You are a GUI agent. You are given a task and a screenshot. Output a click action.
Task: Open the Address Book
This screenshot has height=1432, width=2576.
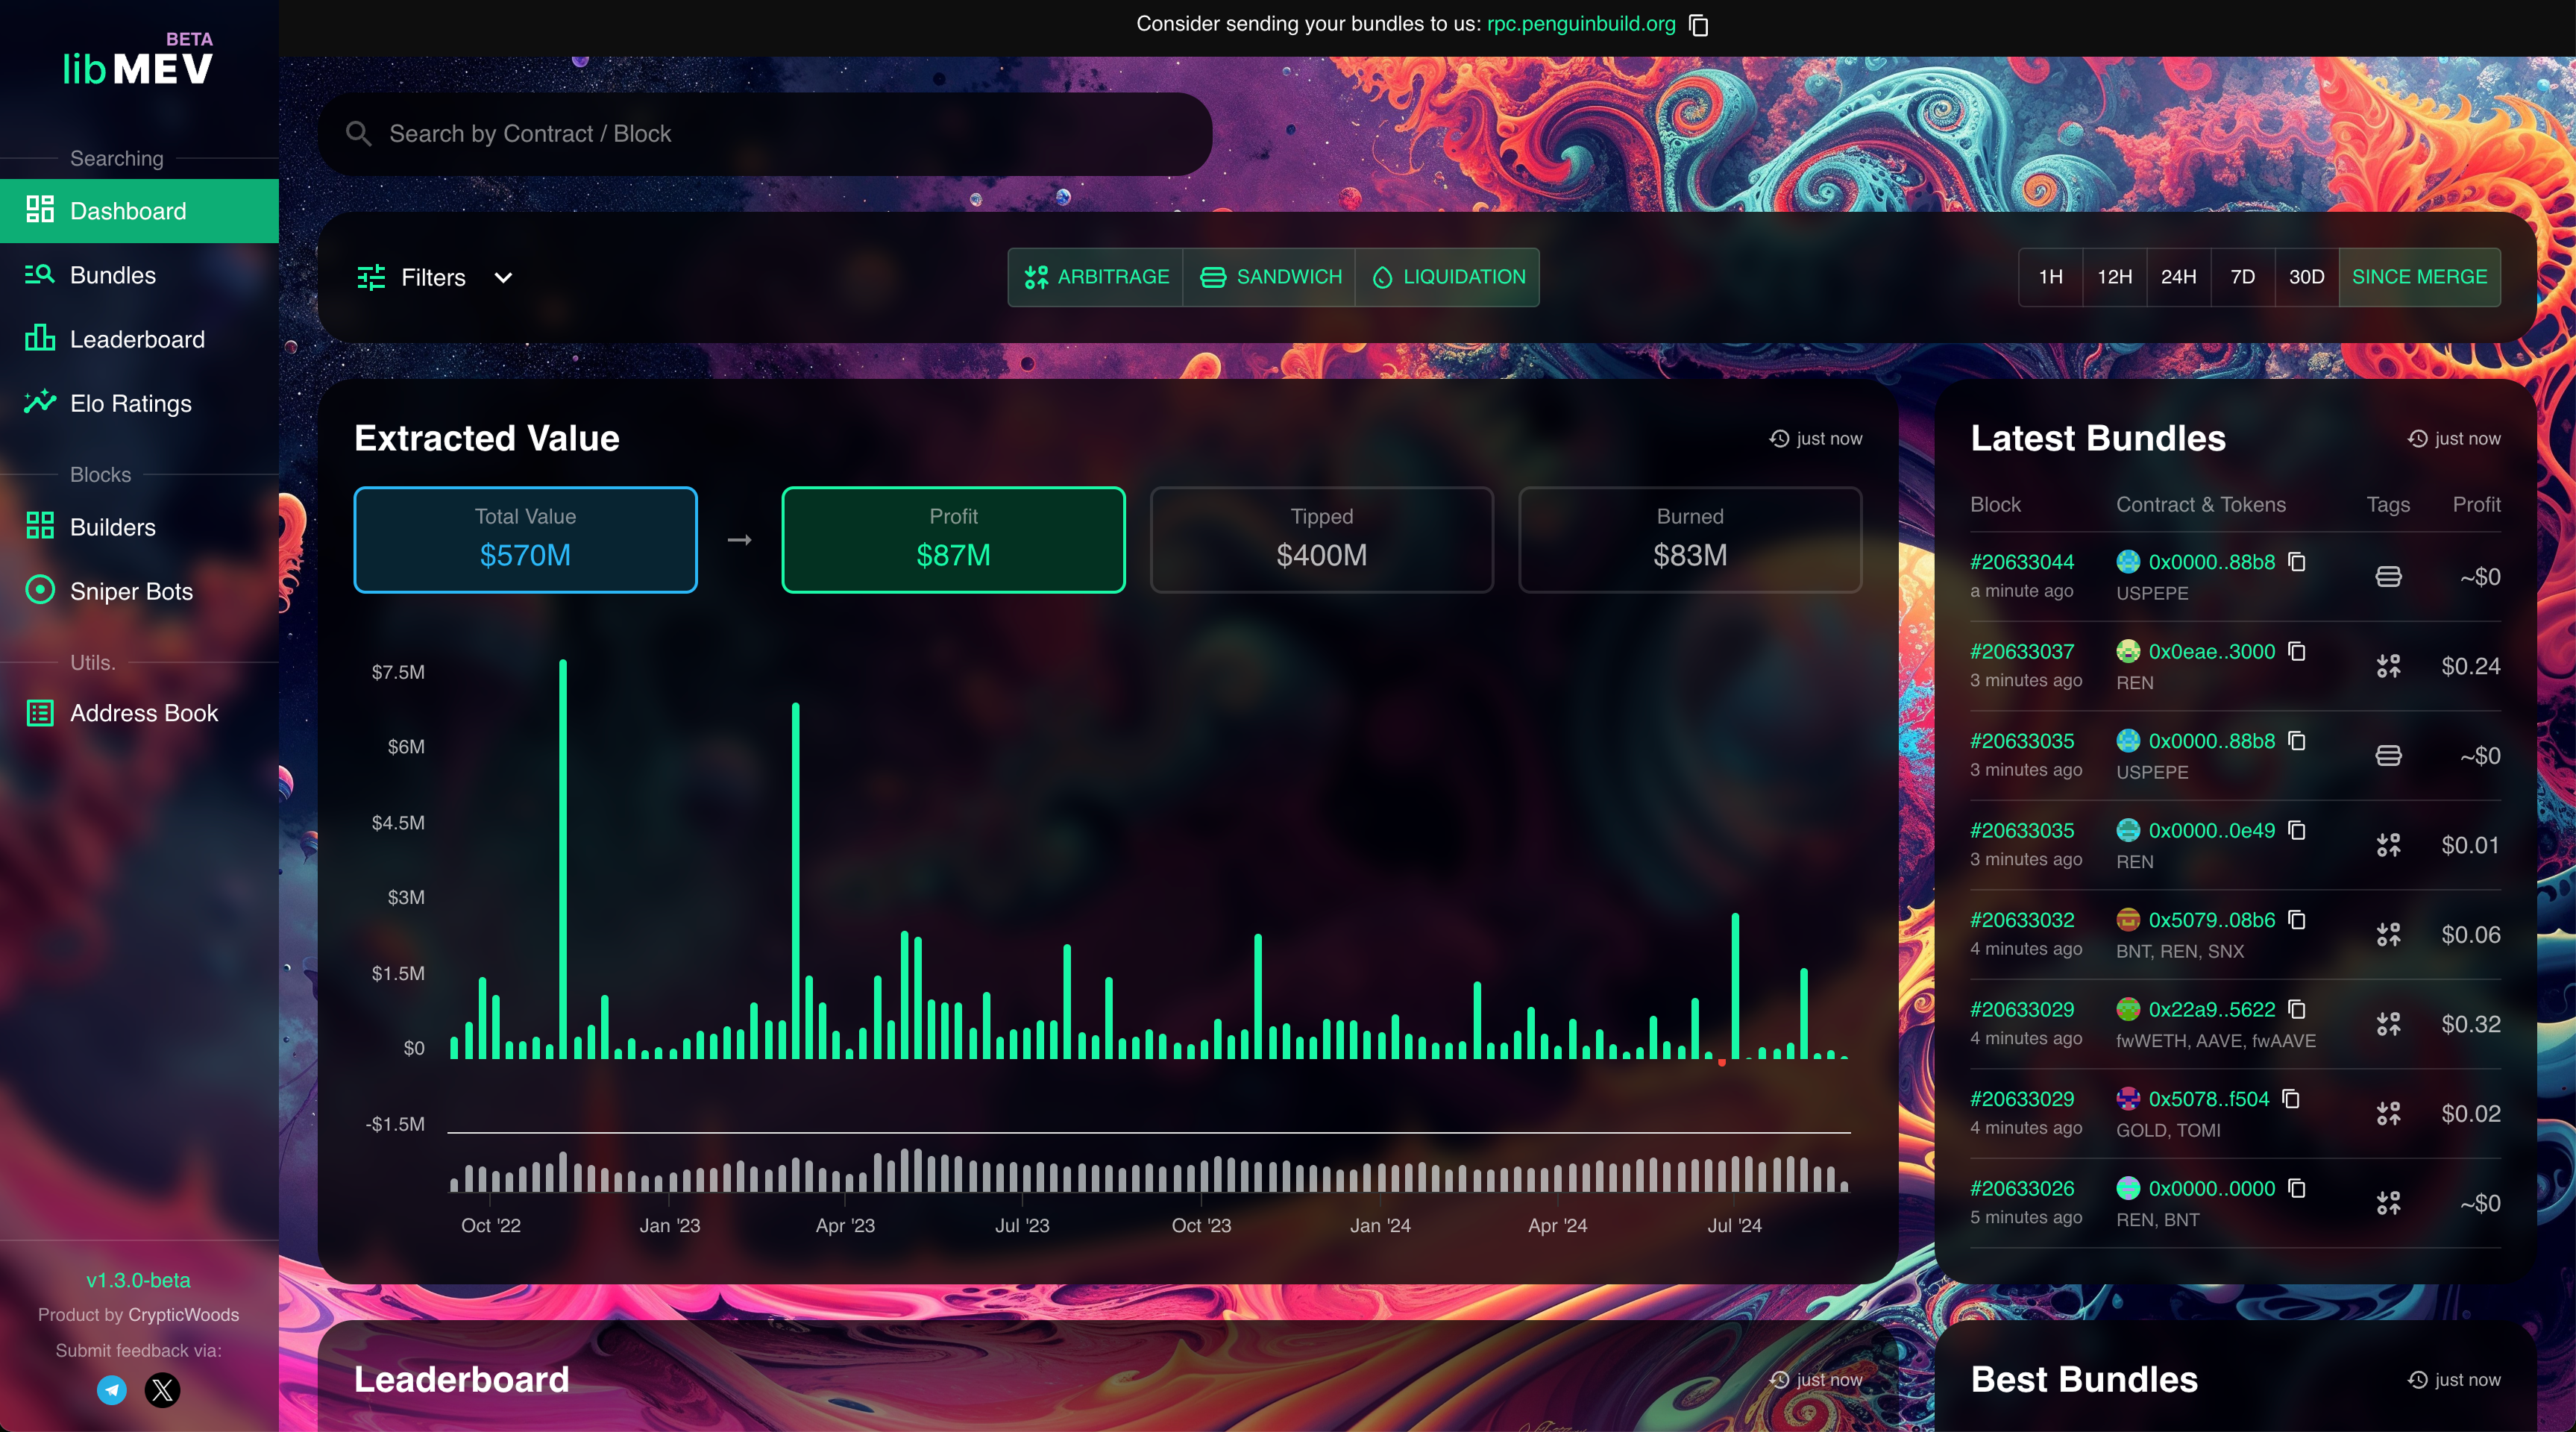click(139, 713)
